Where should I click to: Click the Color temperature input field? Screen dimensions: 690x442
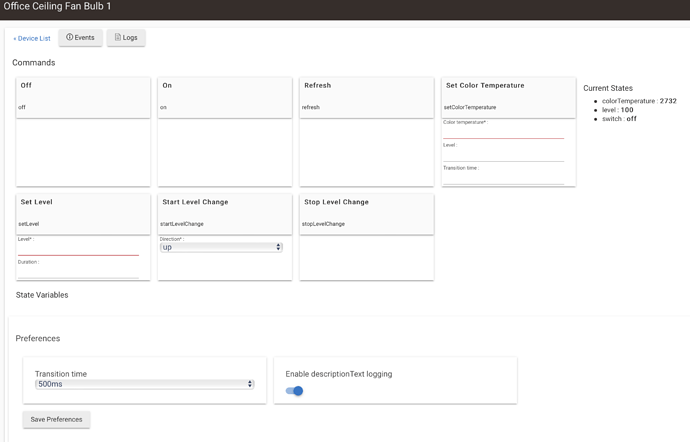pyautogui.click(x=503, y=133)
